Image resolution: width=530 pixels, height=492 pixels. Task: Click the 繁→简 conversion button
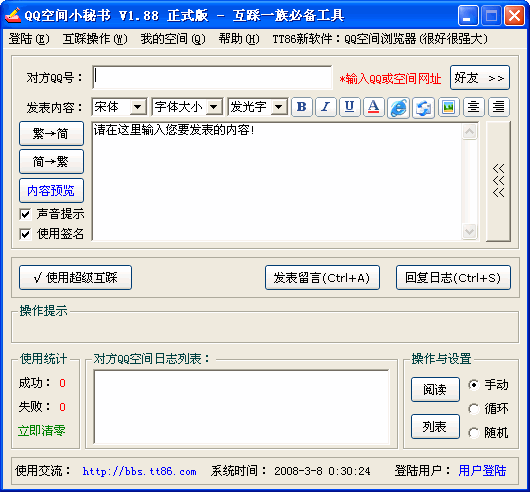pos(51,133)
